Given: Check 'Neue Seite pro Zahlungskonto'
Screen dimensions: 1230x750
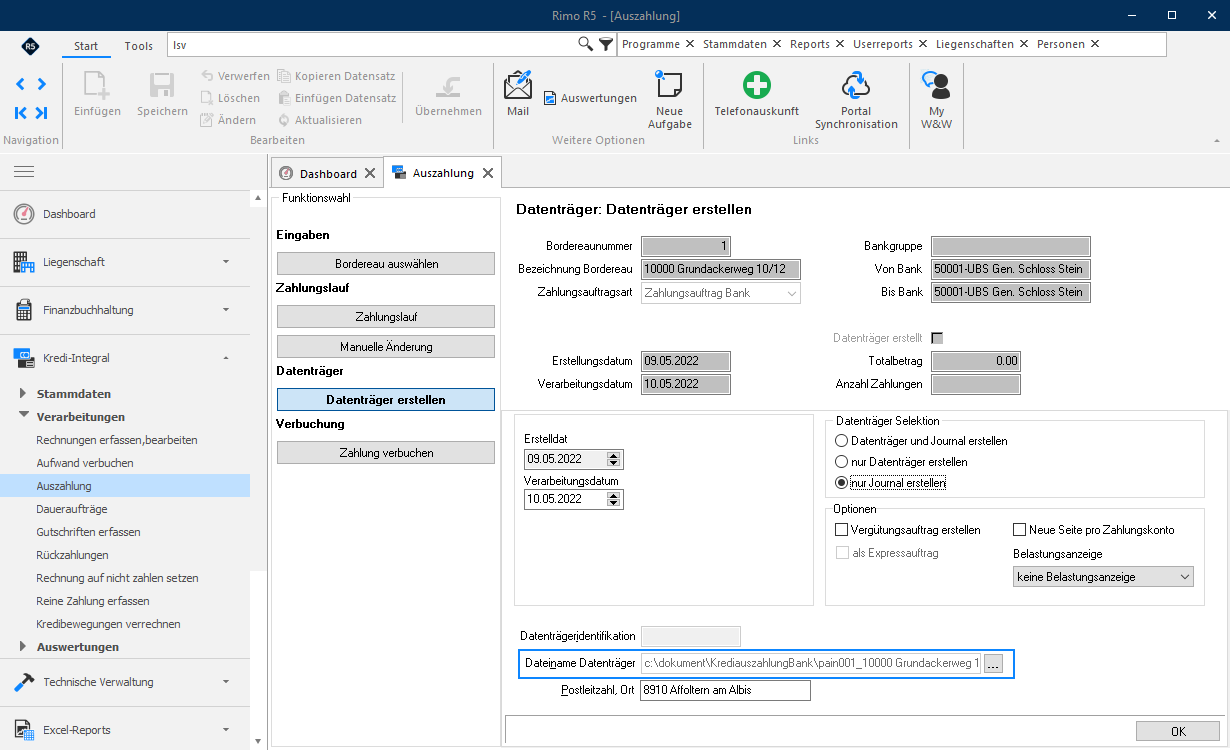Looking at the screenshot, I should point(1020,530).
